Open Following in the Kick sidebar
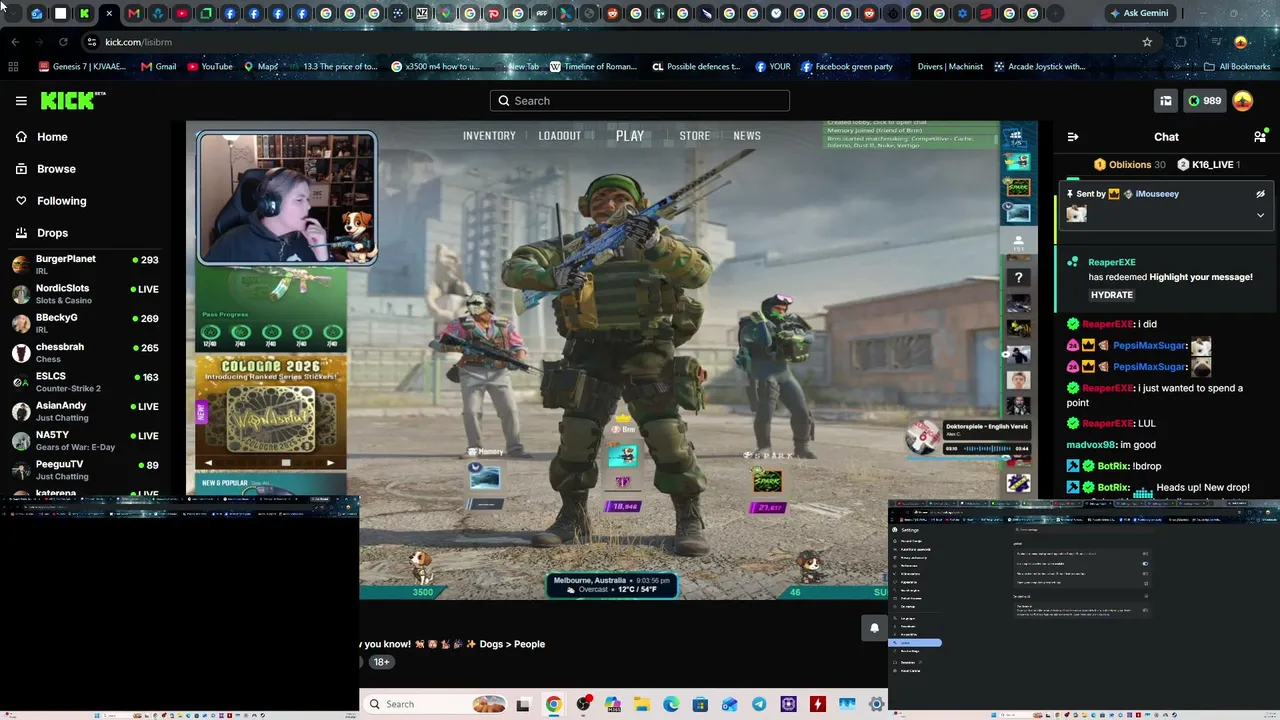1280x720 pixels. (61, 201)
